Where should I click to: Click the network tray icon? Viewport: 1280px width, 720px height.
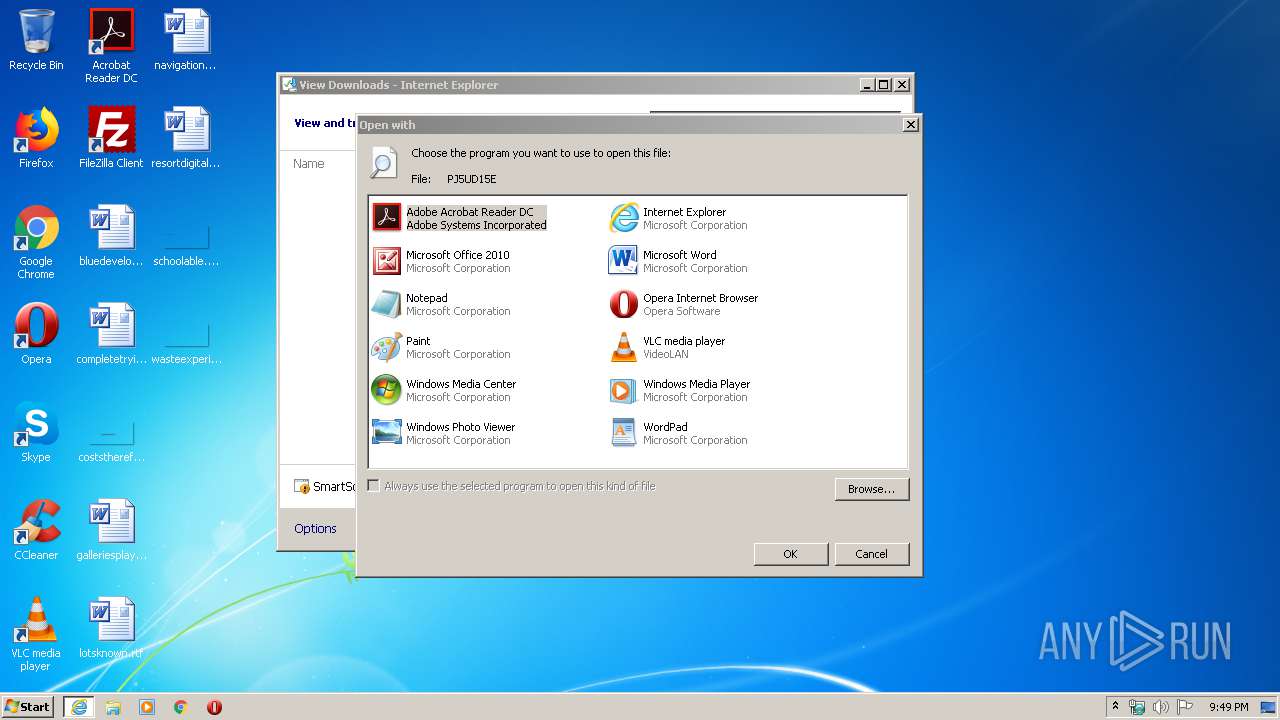tap(1137, 707)
